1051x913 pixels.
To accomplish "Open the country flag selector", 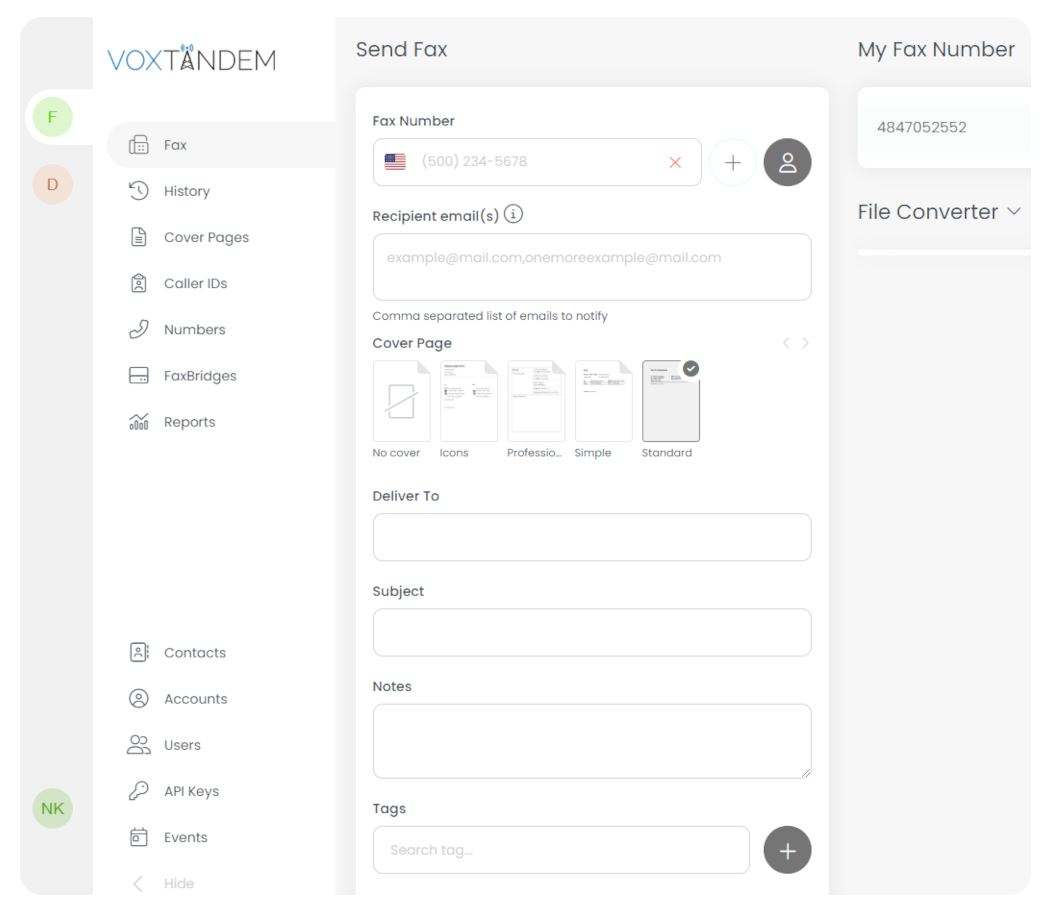I will 394,161.
